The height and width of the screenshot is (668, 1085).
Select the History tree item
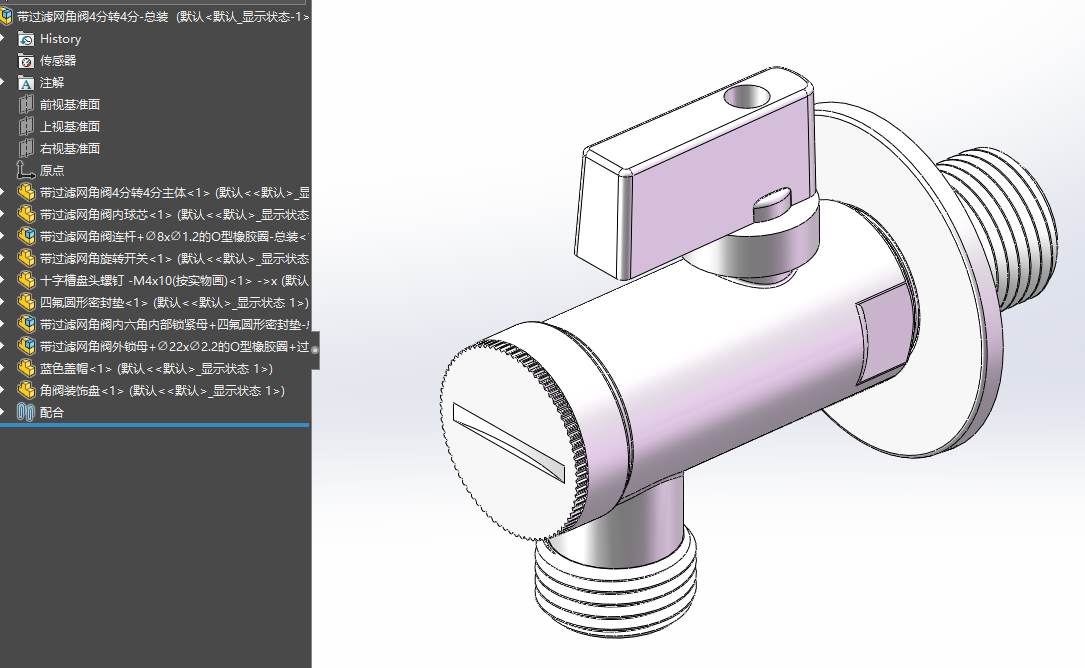[x=60, y=39]
